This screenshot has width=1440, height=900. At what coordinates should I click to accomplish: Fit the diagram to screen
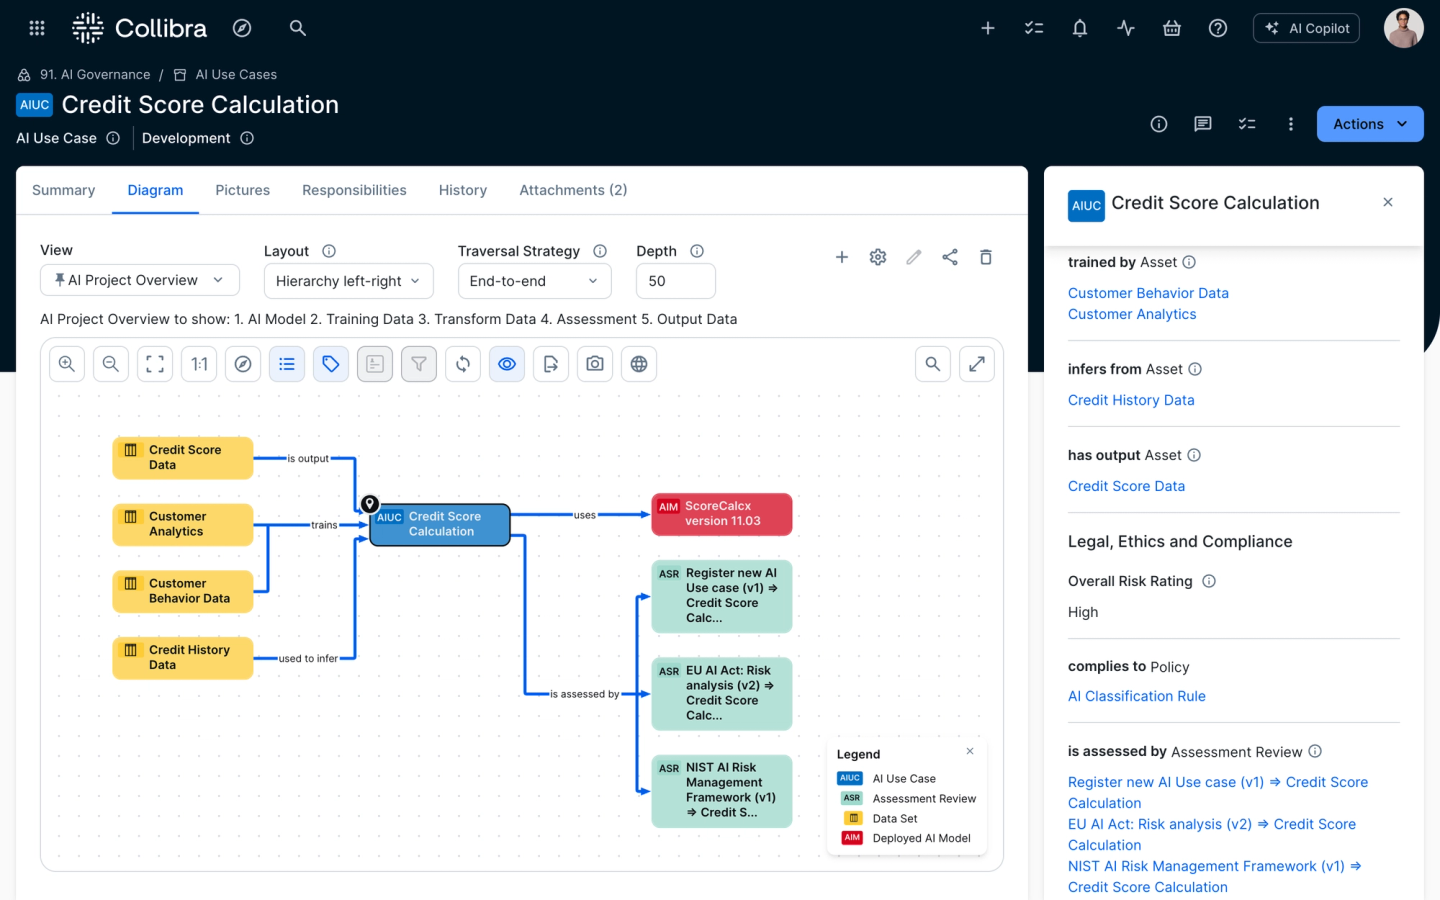pos(155,363)
